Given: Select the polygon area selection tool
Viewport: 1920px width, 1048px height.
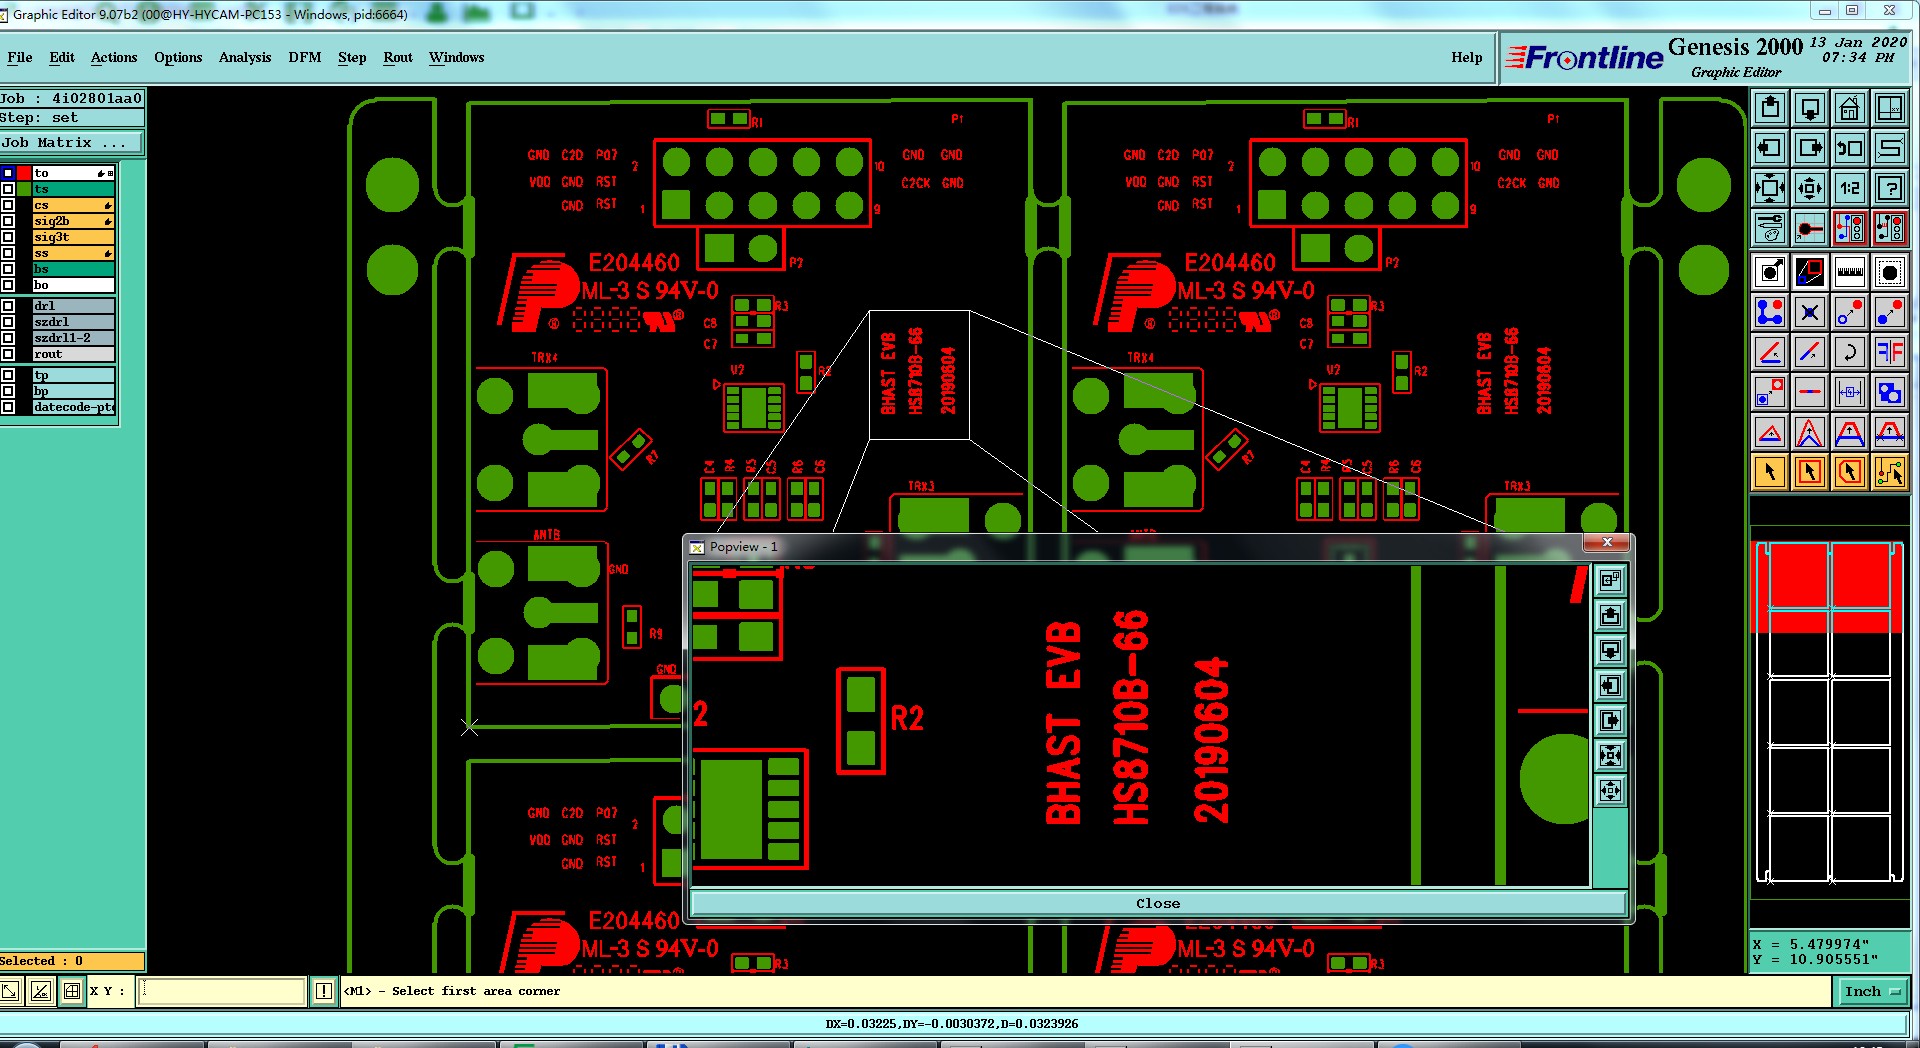Looking at the screenshot, I should pyautogui.click(x=1850, y=472).
